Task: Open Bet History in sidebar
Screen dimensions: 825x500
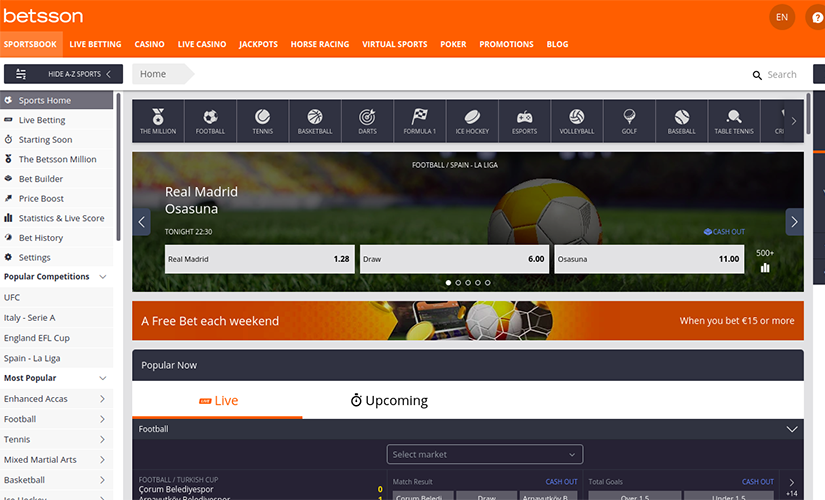Action: tap(57, 238)
